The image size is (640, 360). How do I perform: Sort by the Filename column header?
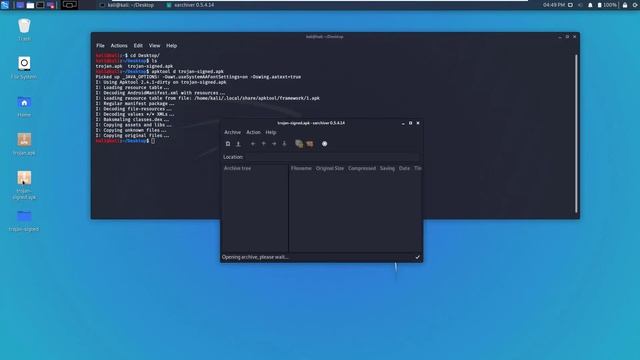(301, 168)
